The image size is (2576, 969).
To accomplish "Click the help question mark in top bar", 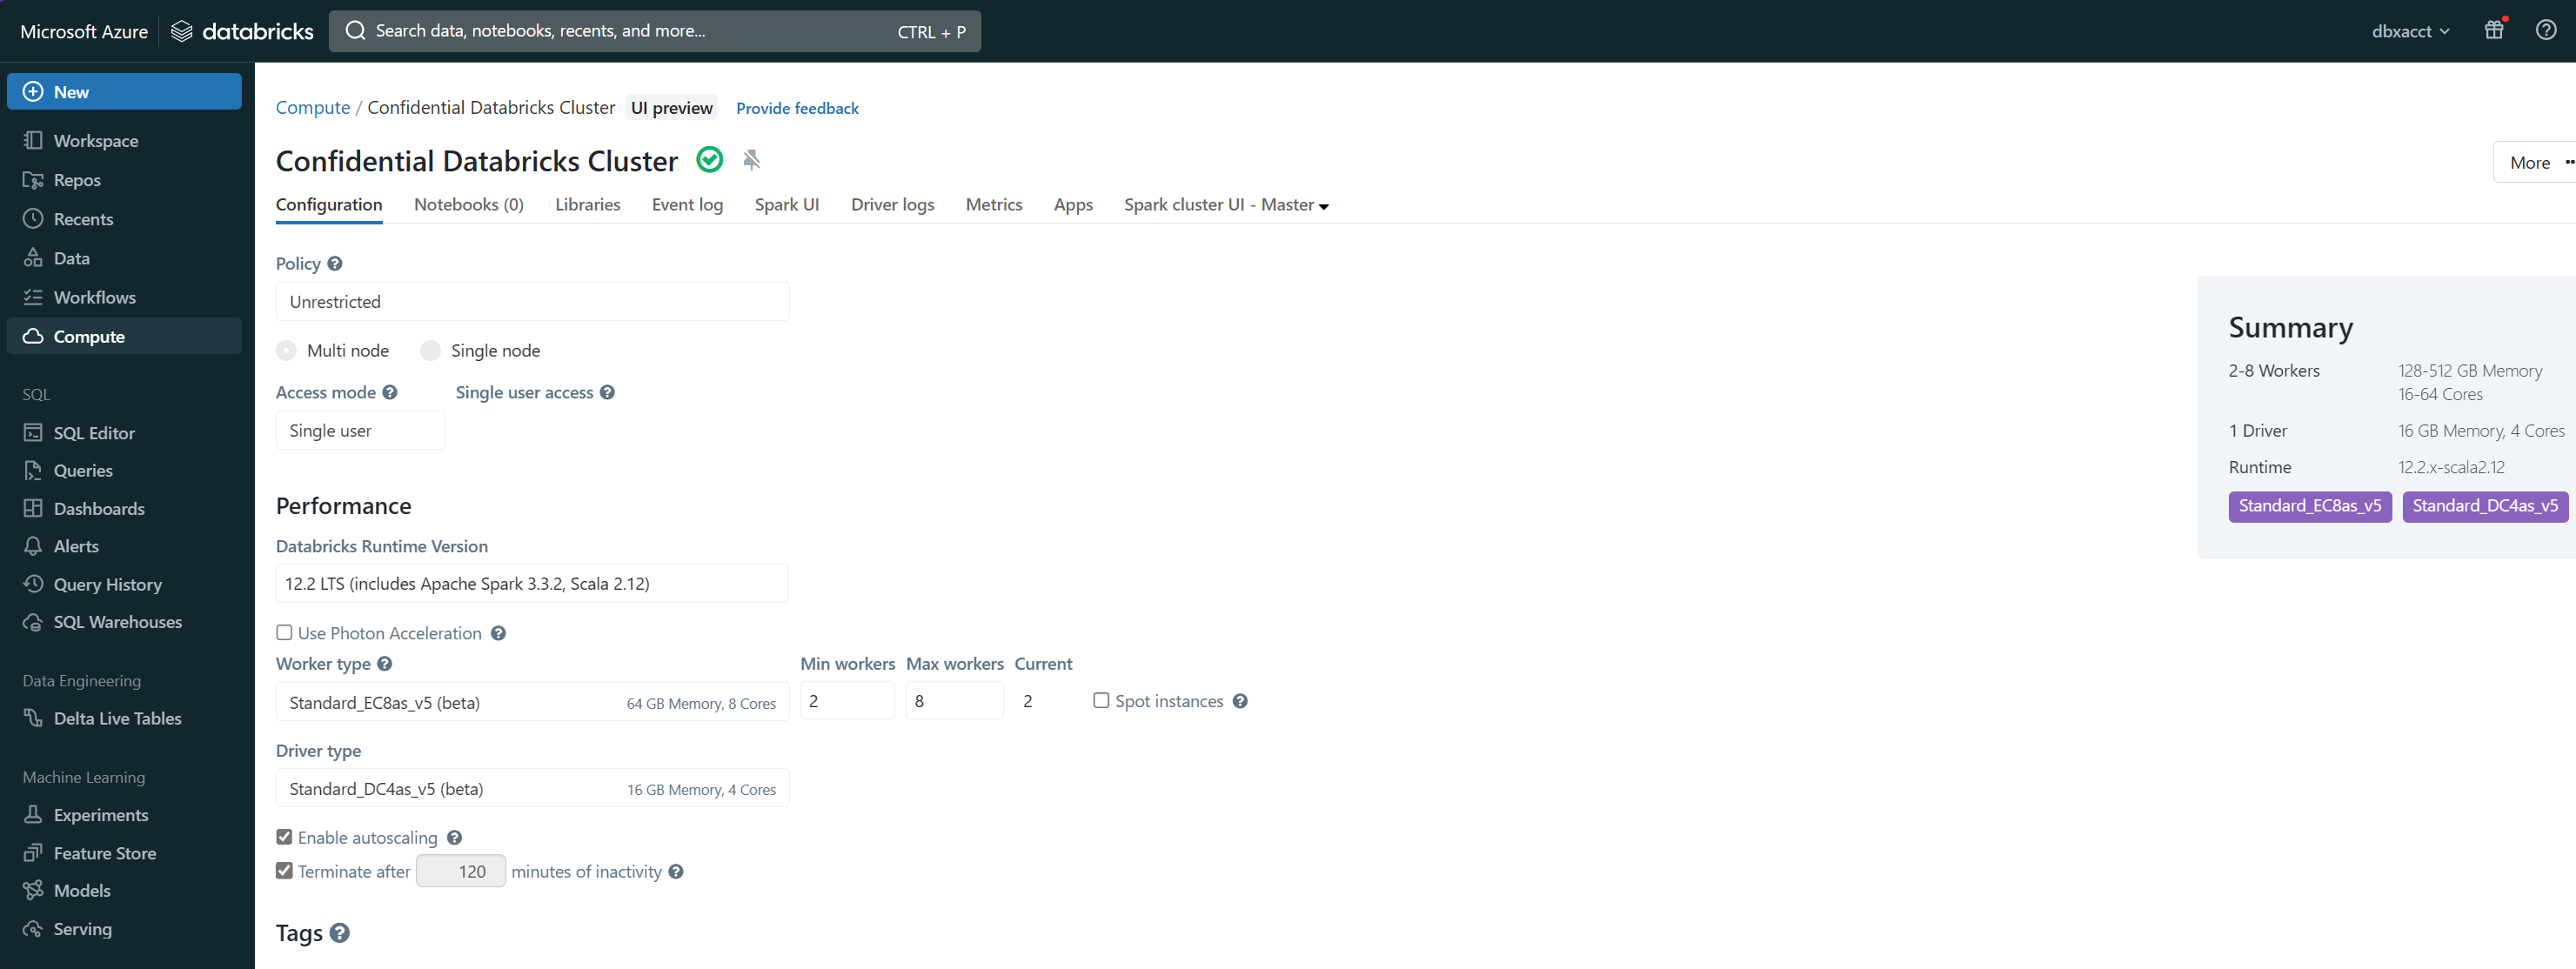I will pyautogui.click(x=2545, y=30).
